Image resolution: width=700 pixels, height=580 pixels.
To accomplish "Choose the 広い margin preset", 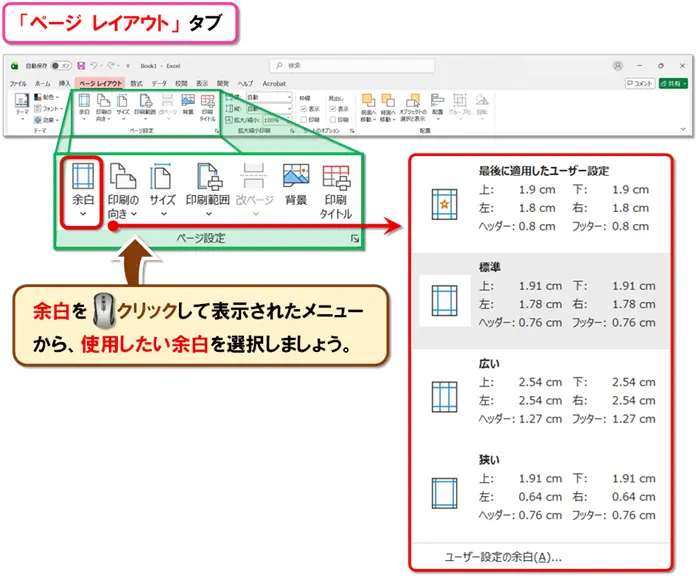I will tap(541, 396).
